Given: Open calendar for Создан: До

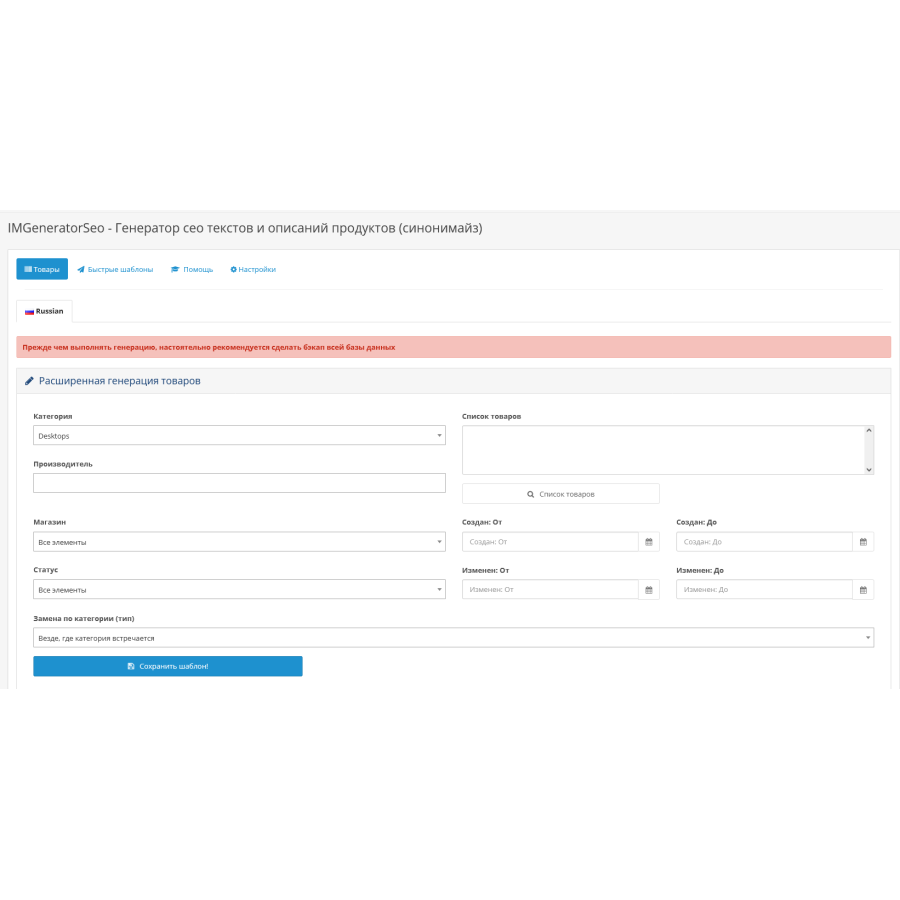Looking at the screenshot, I should pos(863,542).
